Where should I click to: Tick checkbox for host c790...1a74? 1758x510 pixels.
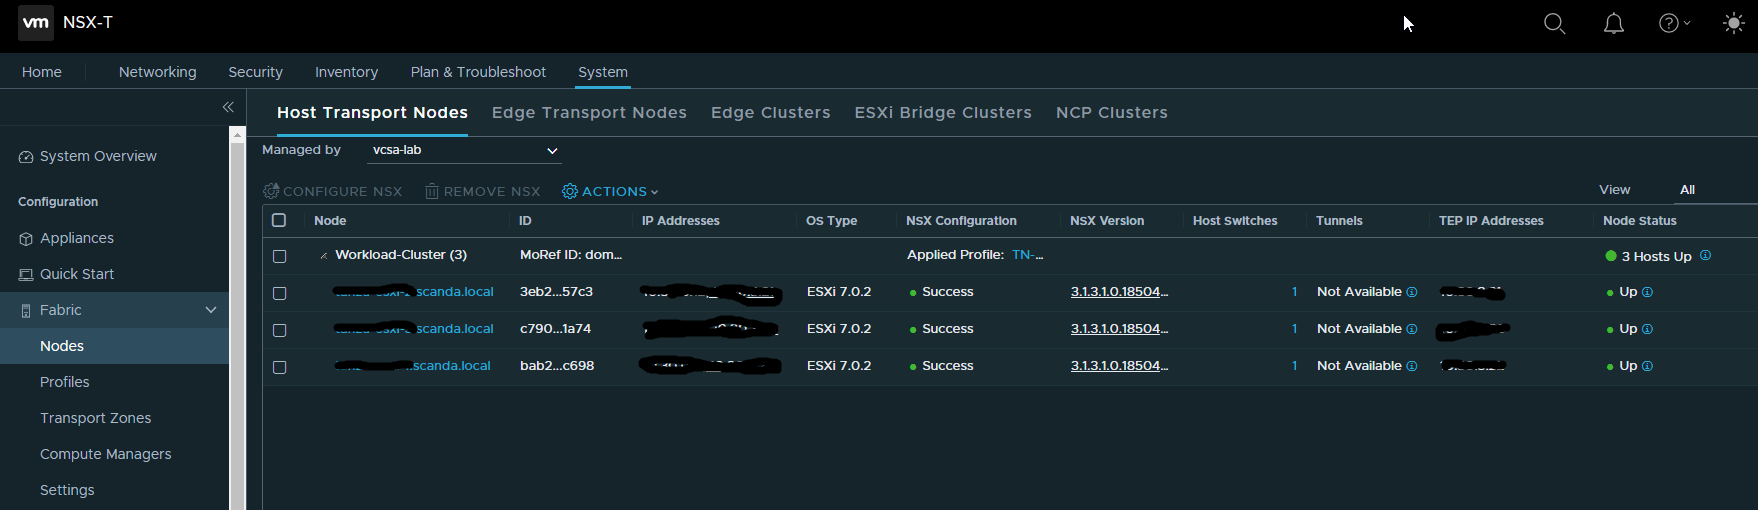click(279, 330)
